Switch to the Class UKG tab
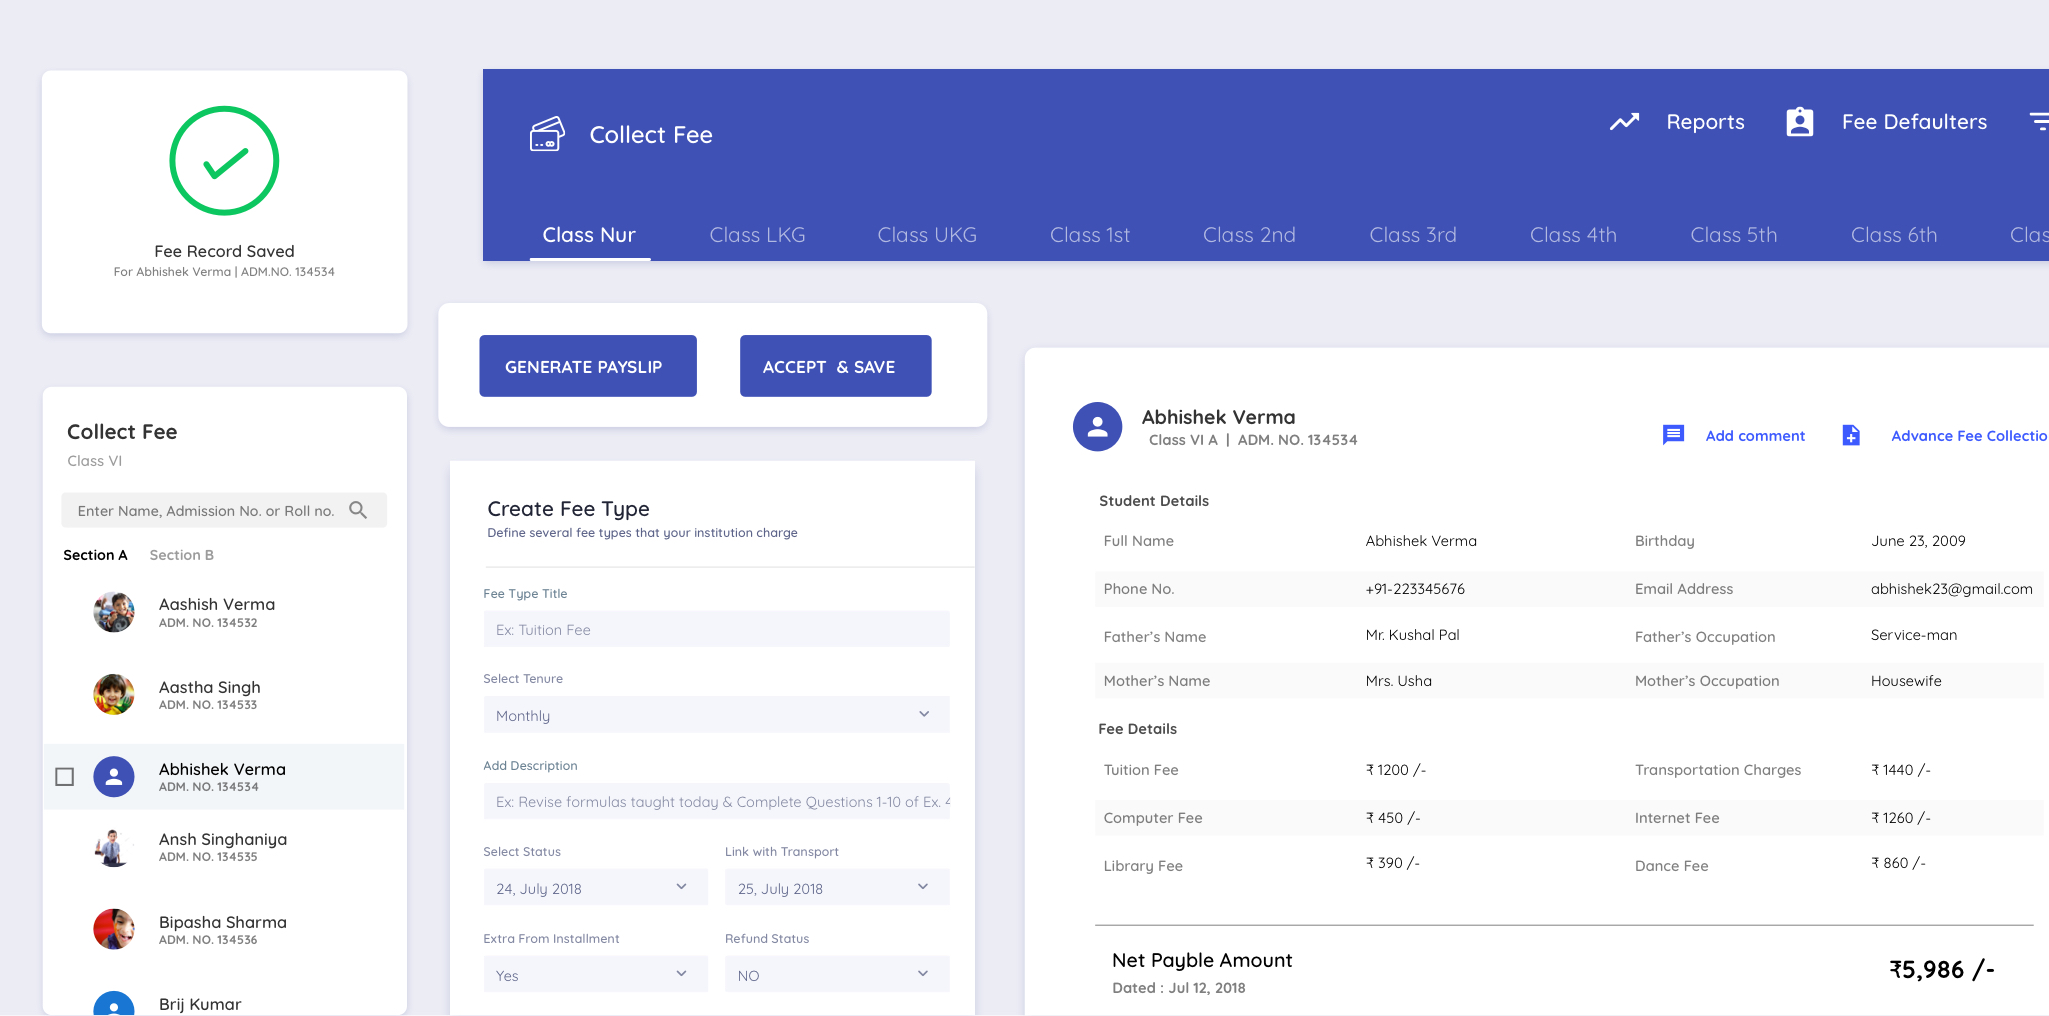The height and width of the screenshot is (1016, 2049). (926, 235)
